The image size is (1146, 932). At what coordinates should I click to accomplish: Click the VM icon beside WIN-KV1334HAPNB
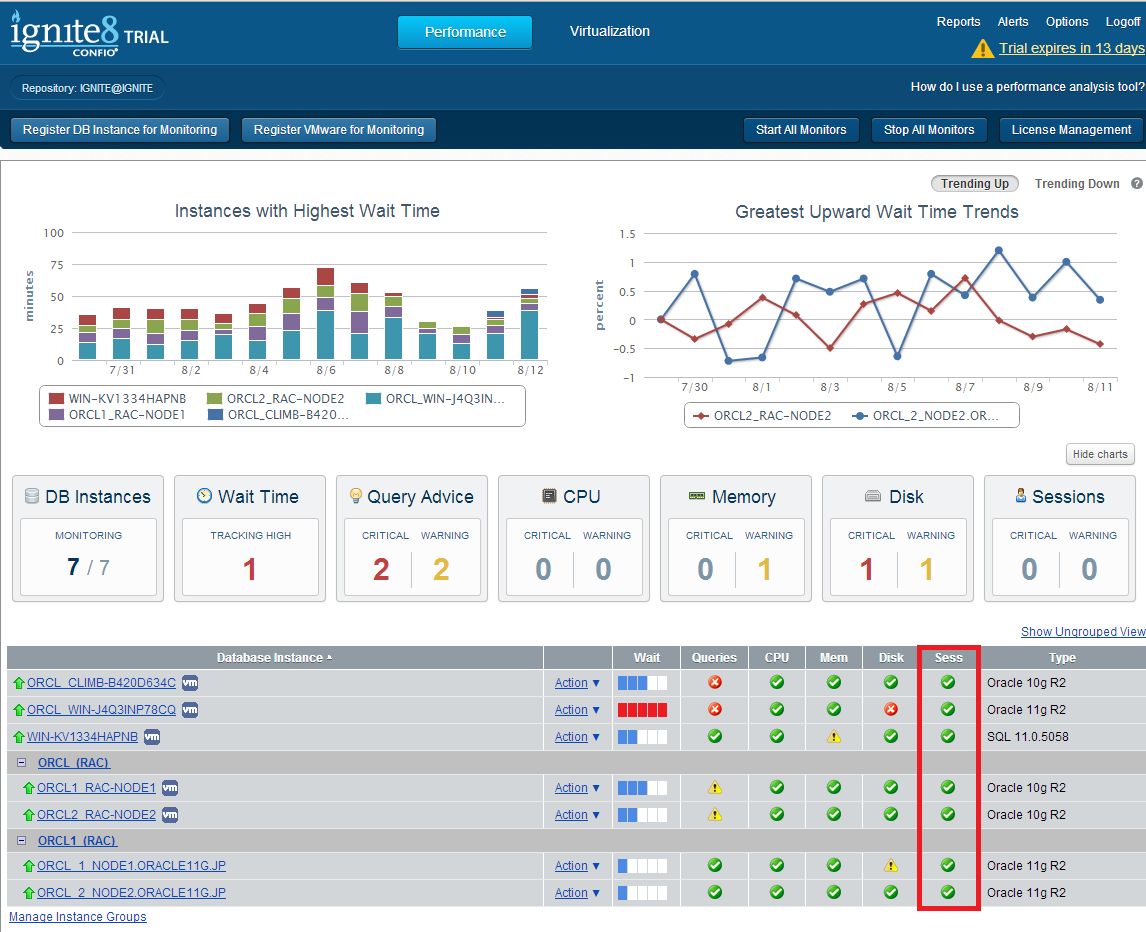click(152, 737)
